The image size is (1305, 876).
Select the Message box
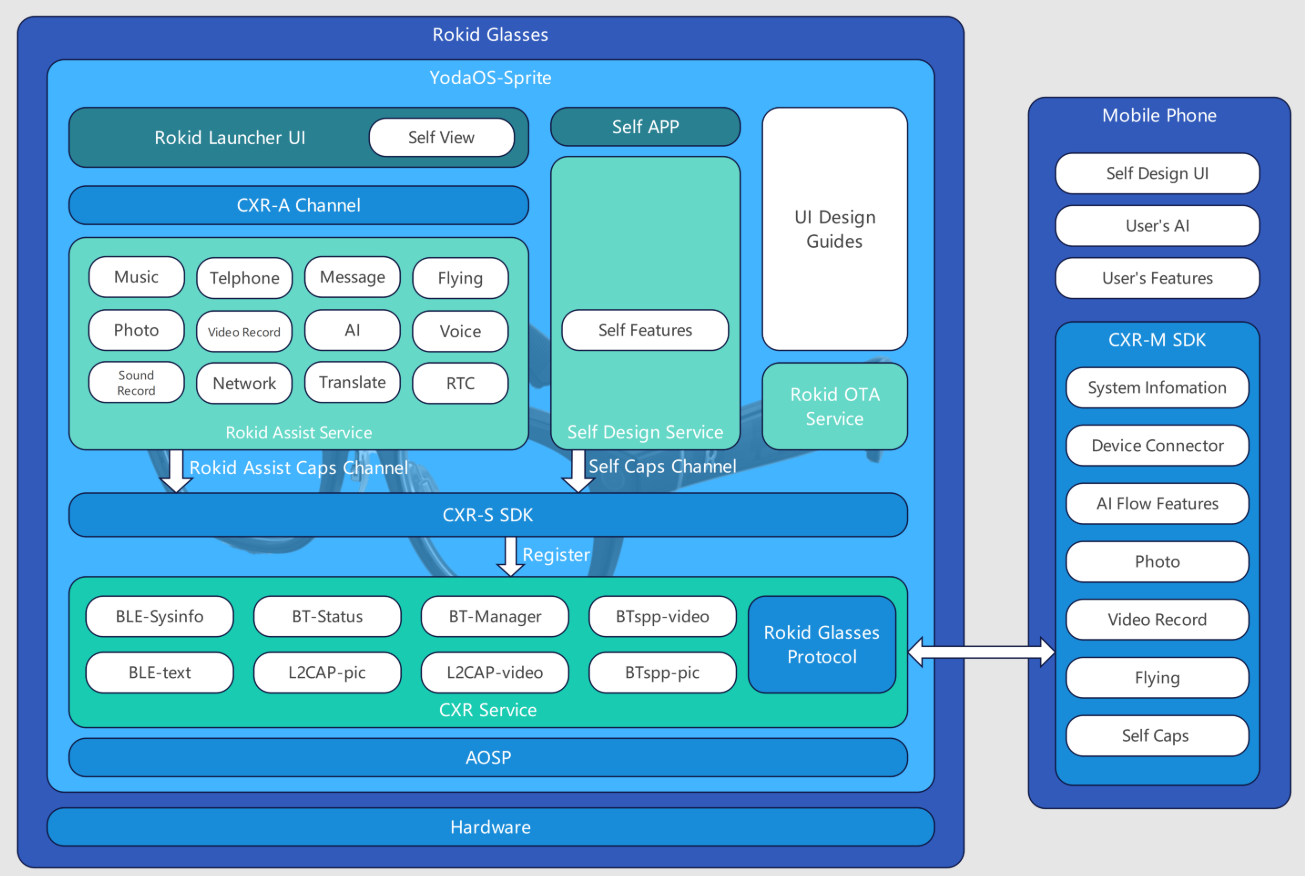pyautogui.click(x=353, y=277)
